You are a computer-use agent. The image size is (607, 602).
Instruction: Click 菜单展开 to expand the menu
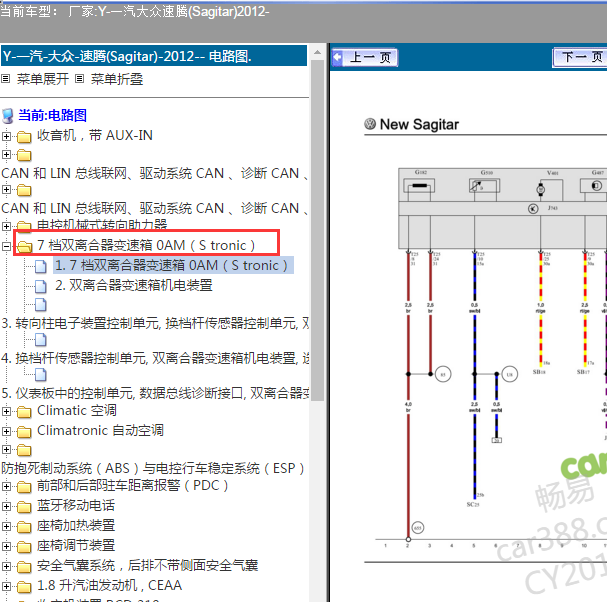click(43, 79)
